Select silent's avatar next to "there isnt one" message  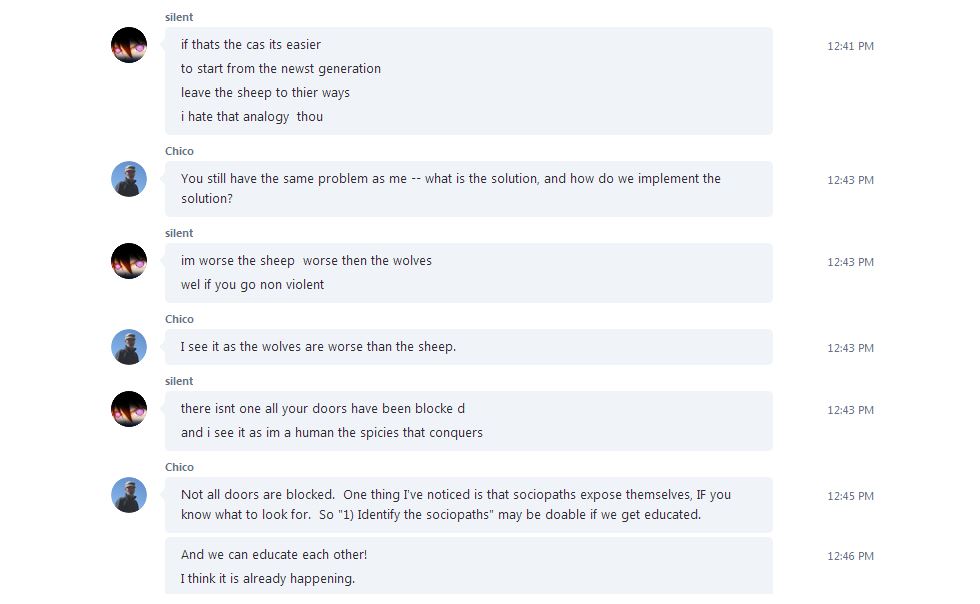coord(129,409)
